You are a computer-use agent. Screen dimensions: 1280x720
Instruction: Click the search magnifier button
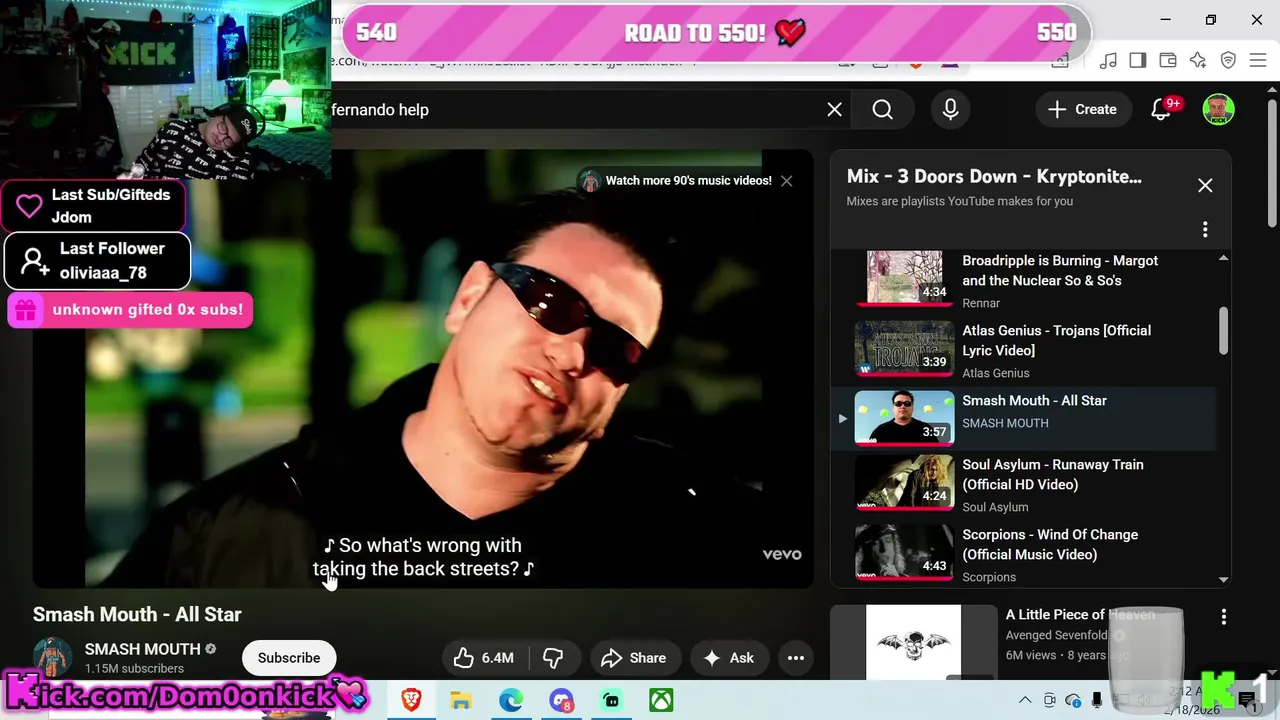882,110
